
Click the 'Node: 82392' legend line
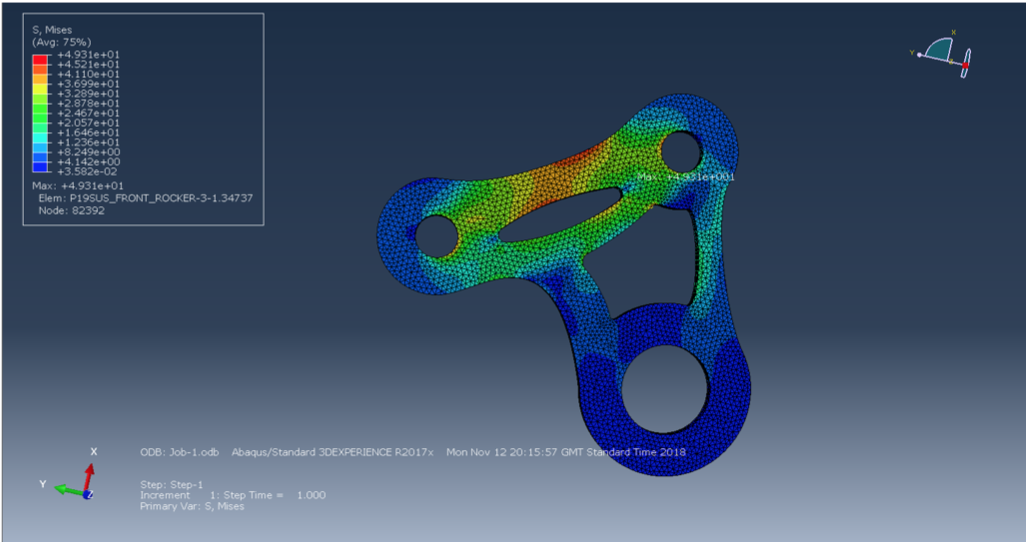pos(72,211)
